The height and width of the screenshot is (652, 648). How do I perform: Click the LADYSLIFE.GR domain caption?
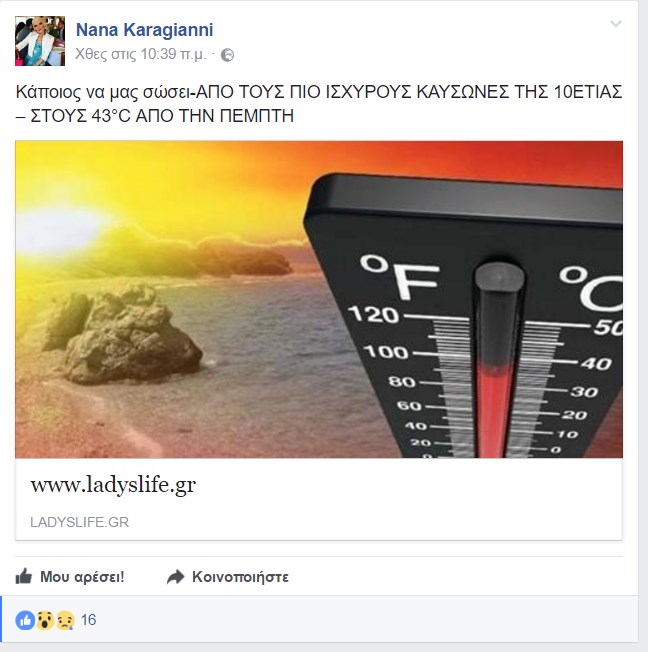tap(79, 522)
